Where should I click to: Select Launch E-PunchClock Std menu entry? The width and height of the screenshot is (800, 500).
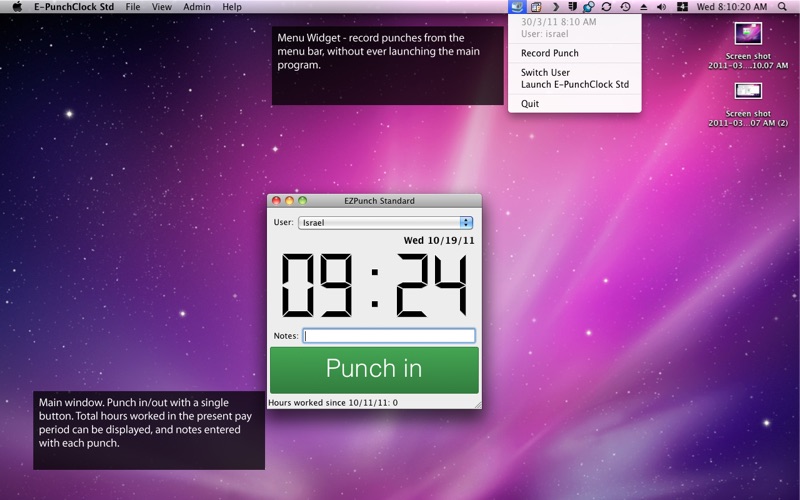(x=574, y=85)
